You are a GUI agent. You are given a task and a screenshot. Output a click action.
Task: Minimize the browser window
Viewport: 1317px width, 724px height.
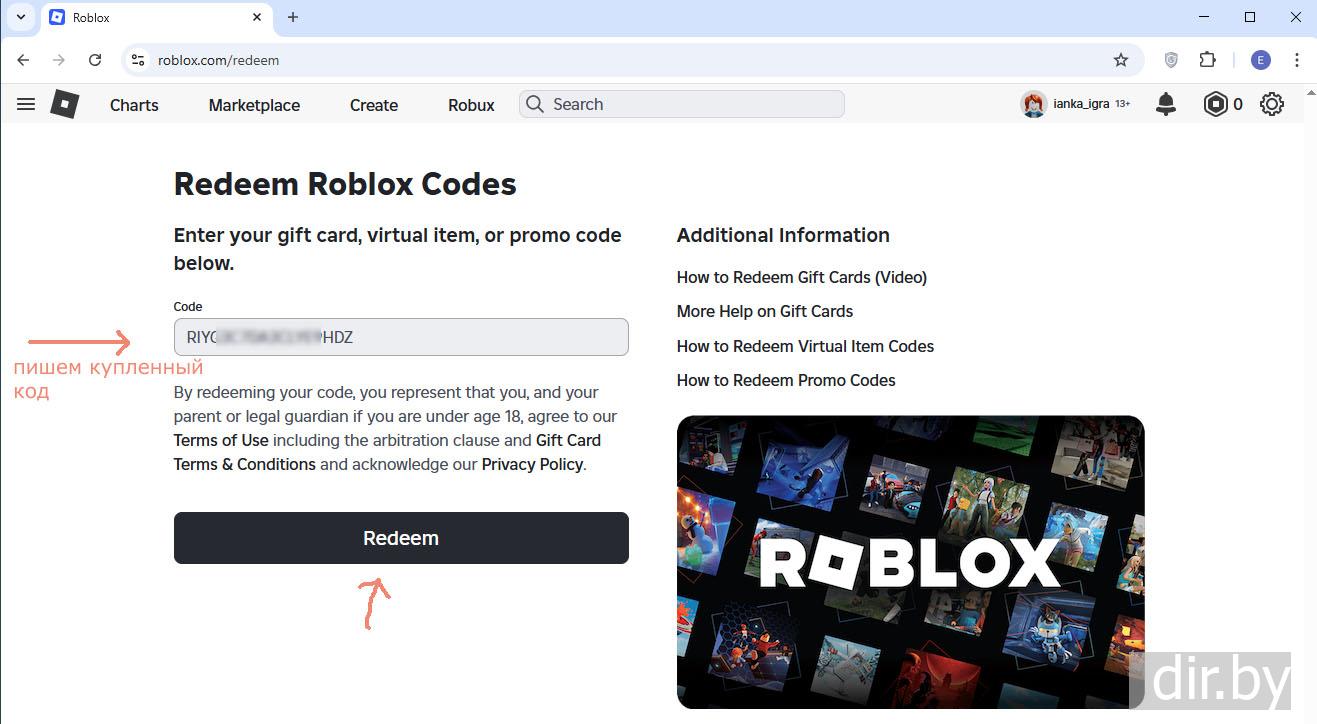[1203, 17]
